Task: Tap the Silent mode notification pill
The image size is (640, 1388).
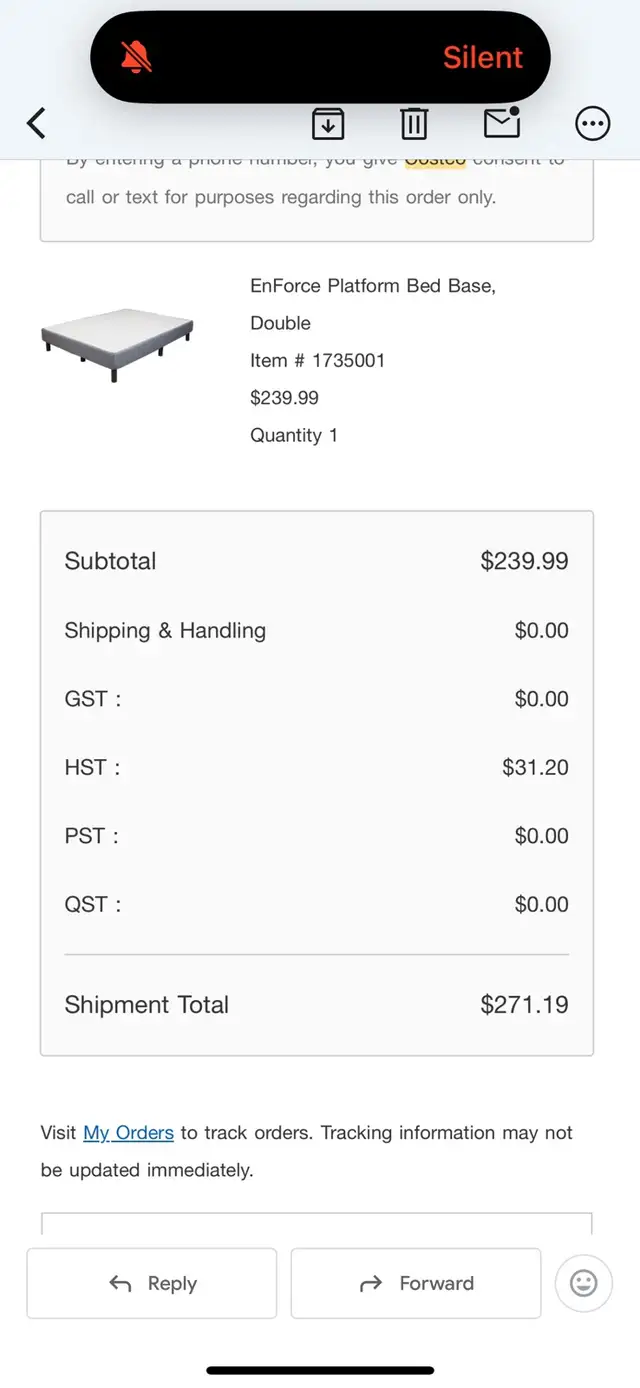Action: tap(320, 58)
